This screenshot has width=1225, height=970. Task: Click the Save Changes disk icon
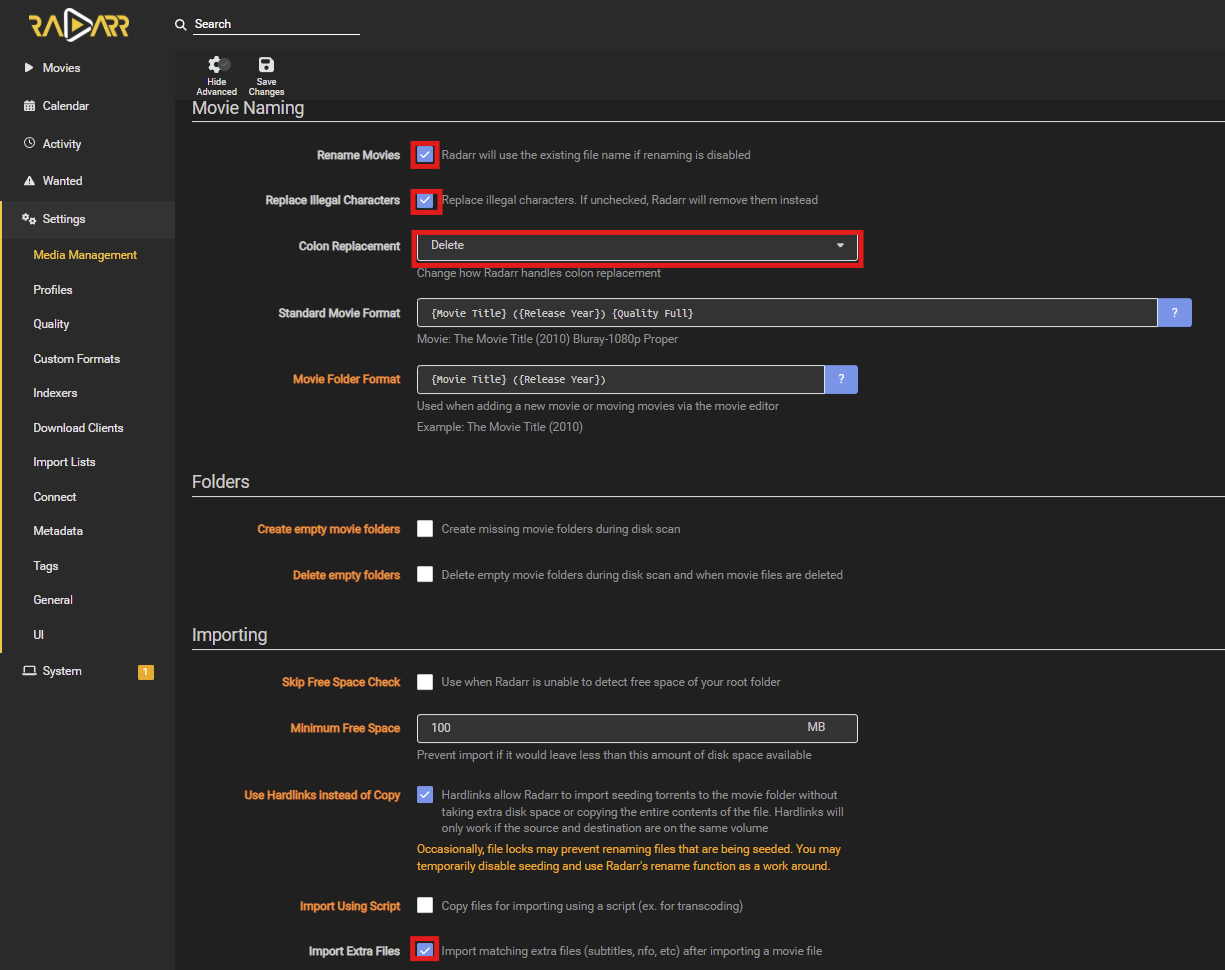coord(266,65)
